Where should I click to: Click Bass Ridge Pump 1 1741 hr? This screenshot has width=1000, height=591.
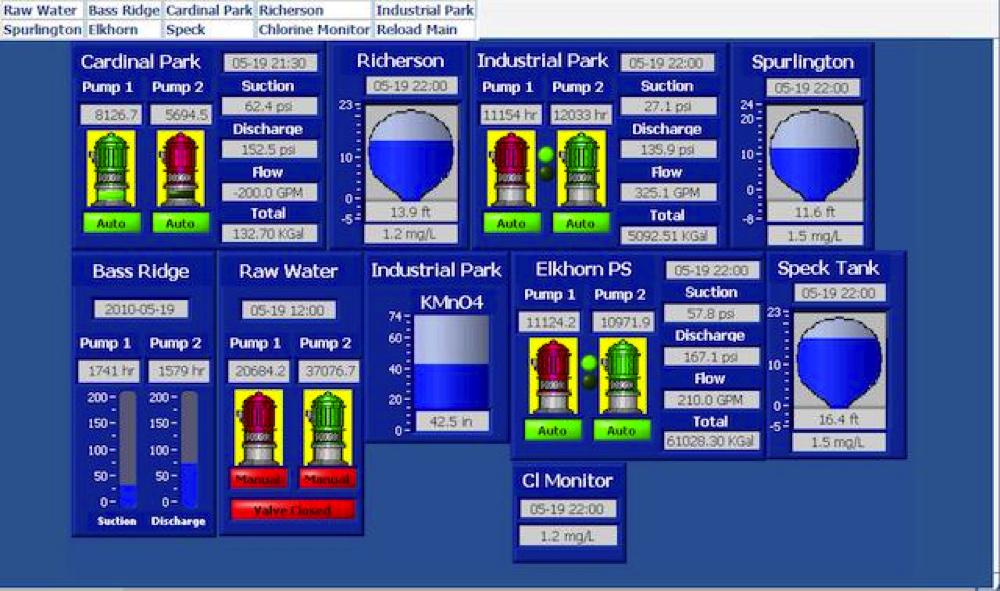coord(108,371)
